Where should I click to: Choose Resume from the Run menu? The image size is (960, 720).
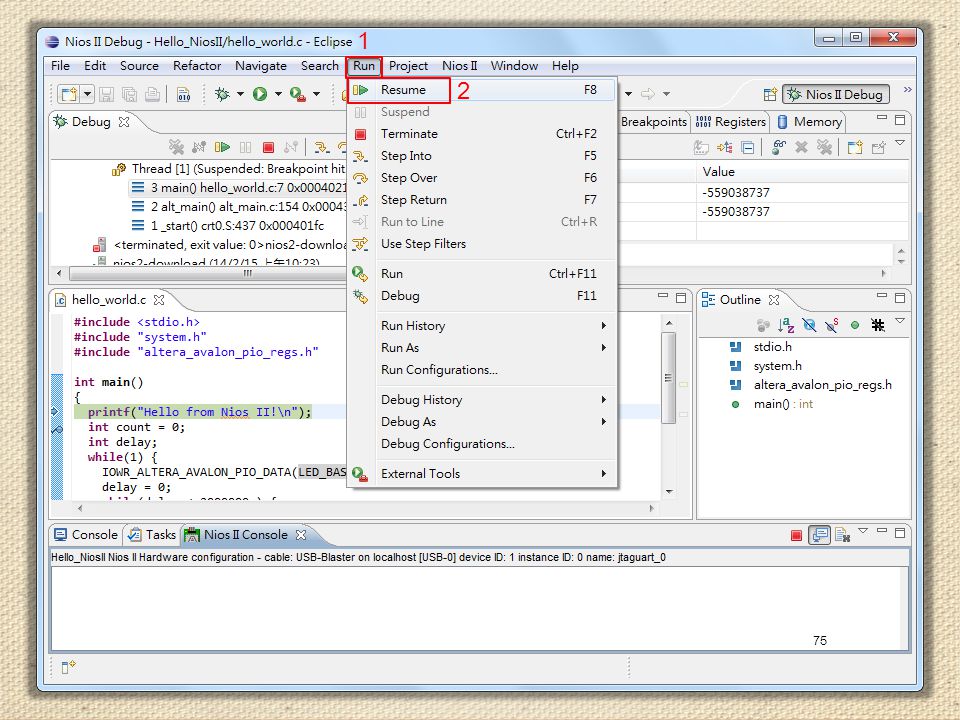click(480, 90)
